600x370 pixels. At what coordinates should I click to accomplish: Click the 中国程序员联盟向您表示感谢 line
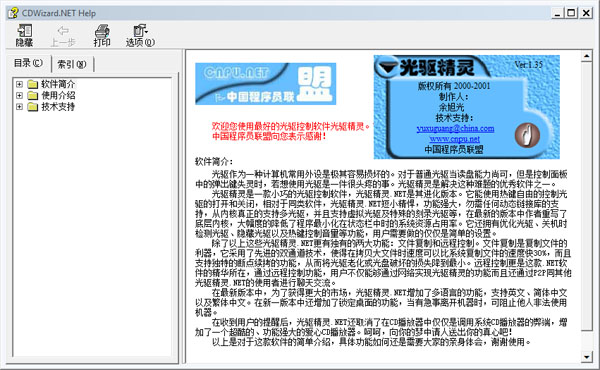point(269,136)
